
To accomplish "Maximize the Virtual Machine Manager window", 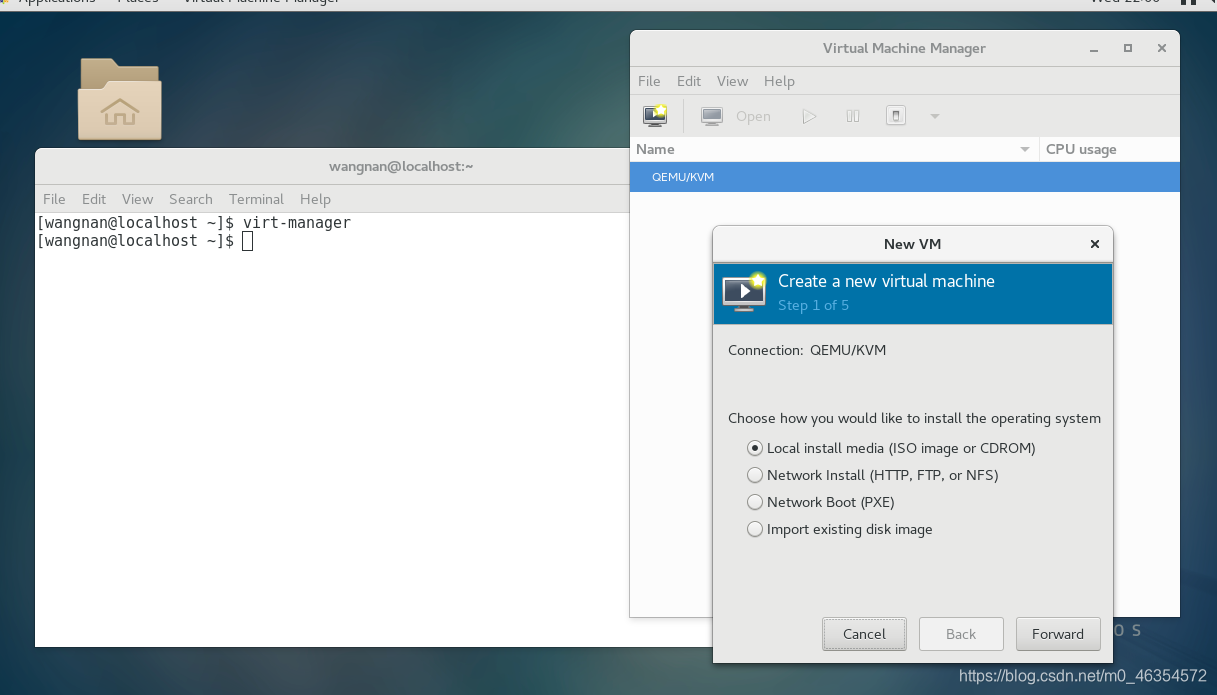I will click(x=1128, y=48).
